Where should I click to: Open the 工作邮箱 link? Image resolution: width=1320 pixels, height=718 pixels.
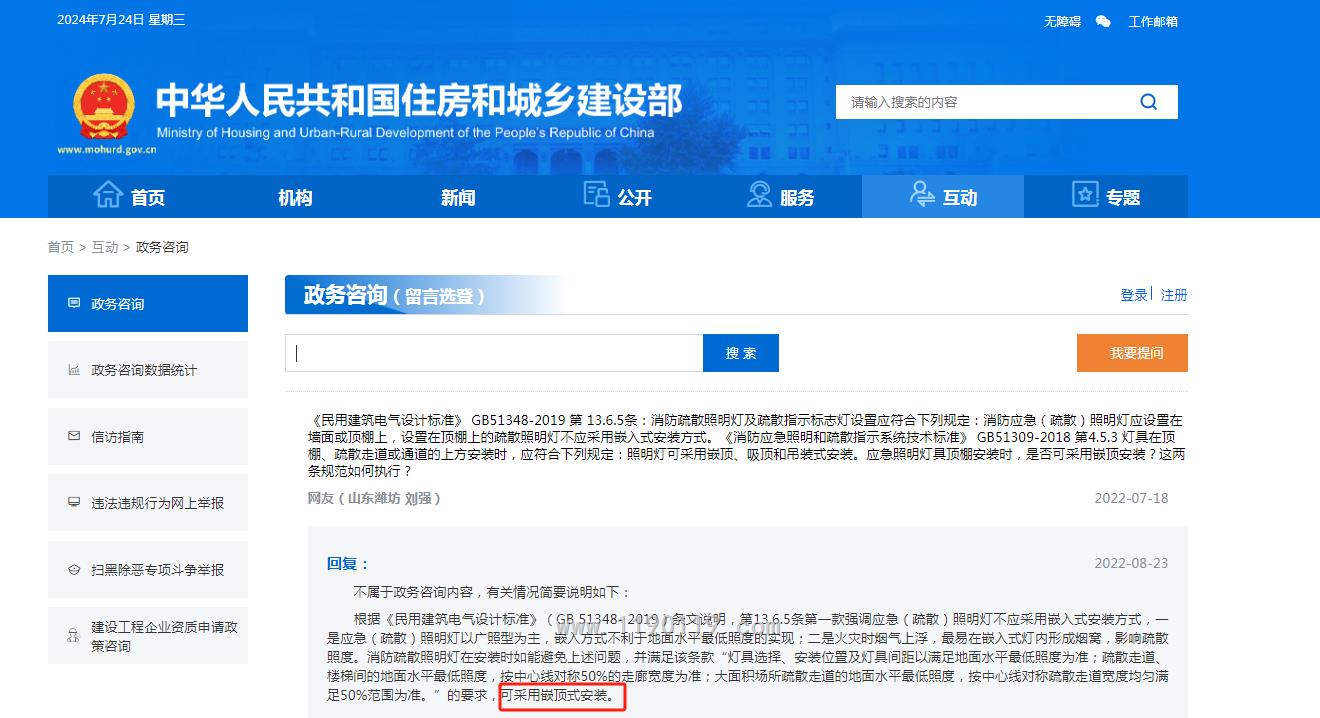(1153, 21)
